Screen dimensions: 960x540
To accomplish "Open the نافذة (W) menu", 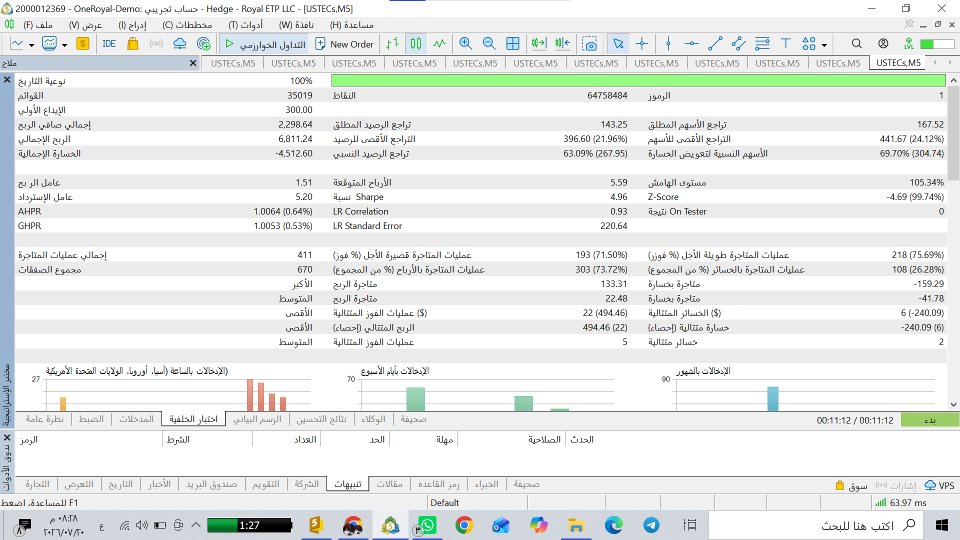I will [296, 25].
